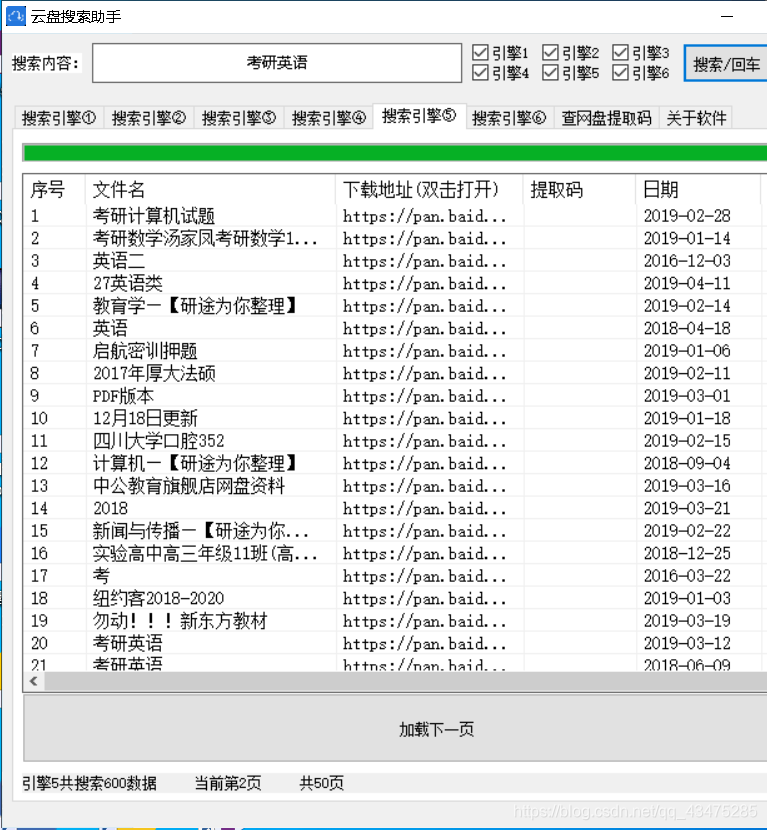Screen dimensions: 767x830
Task: Click the status text 当前第2页
Action: pos(228,783)
